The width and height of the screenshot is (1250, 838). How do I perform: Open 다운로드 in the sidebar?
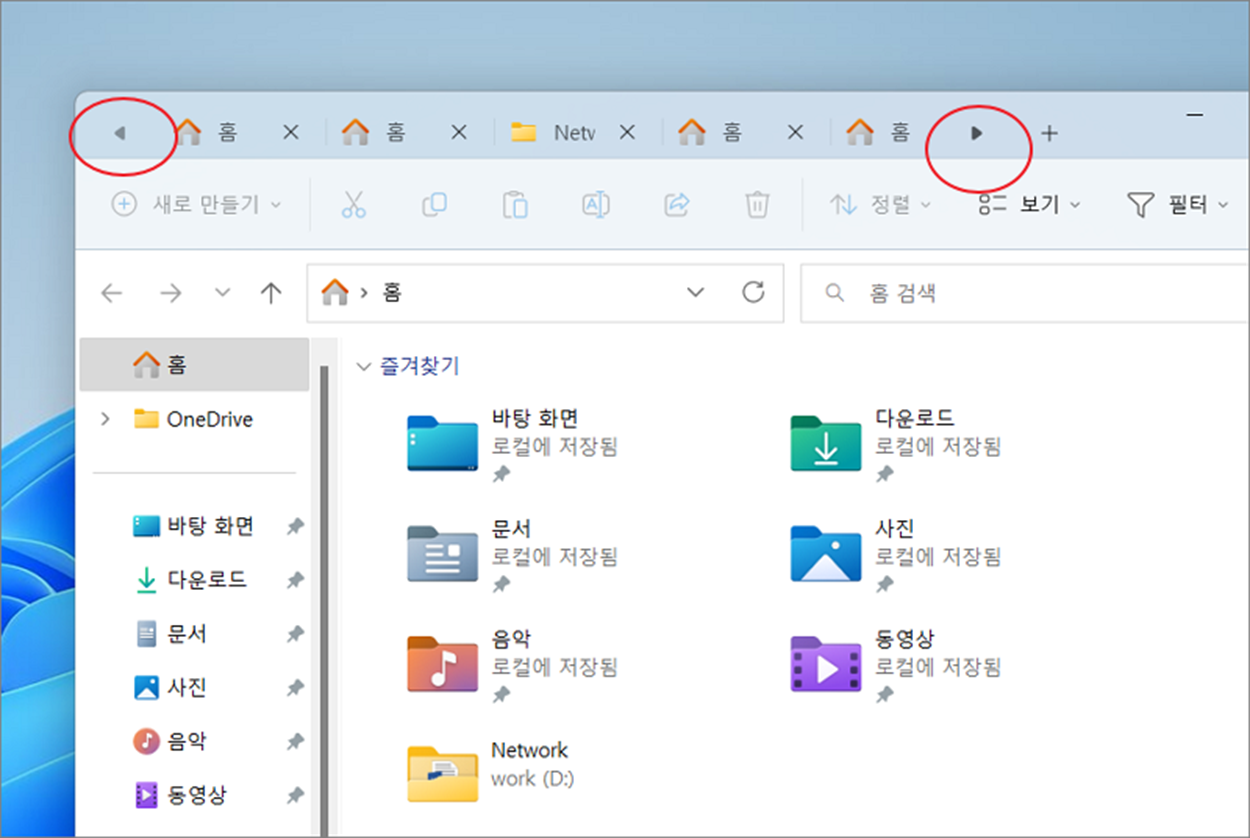[x=190, y=580]
